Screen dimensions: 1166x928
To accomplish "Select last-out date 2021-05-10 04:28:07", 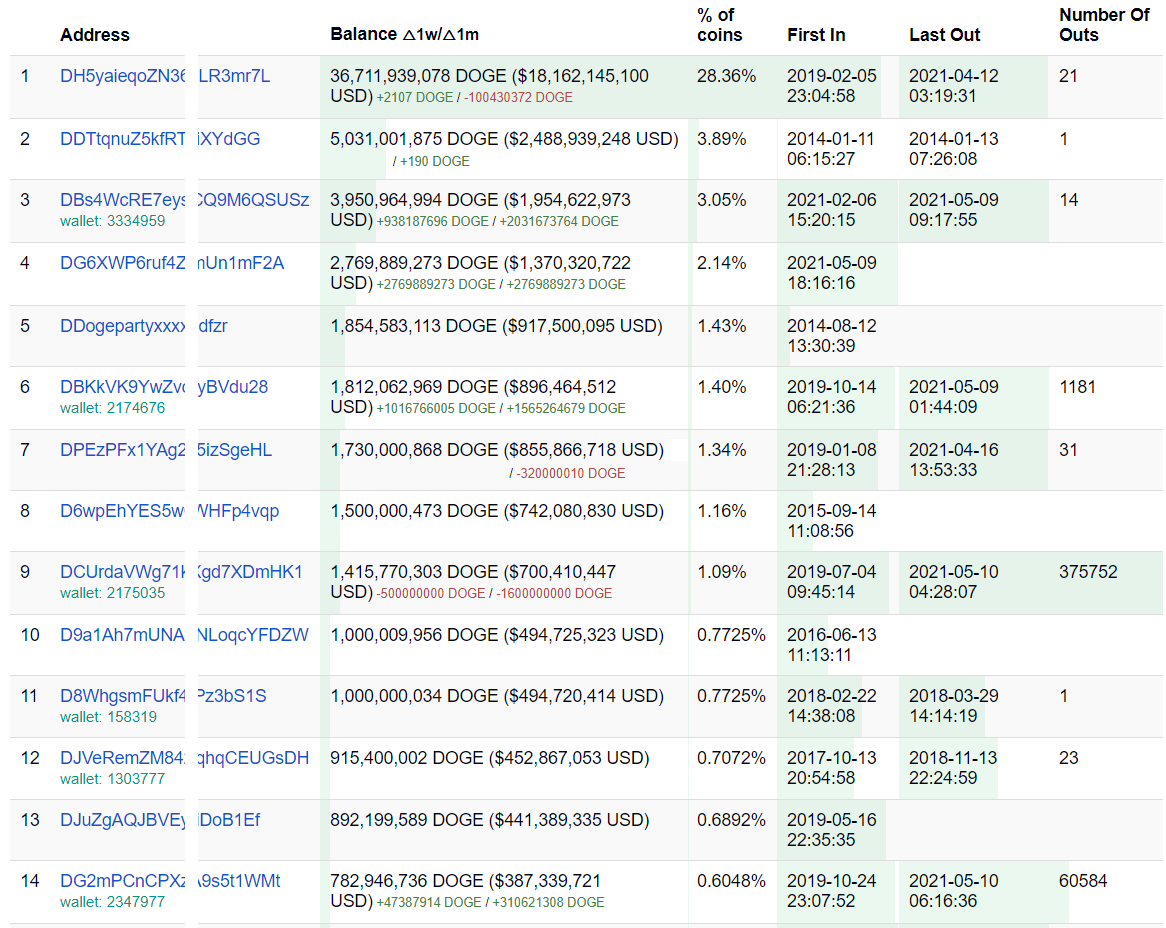I will (953, 581).
